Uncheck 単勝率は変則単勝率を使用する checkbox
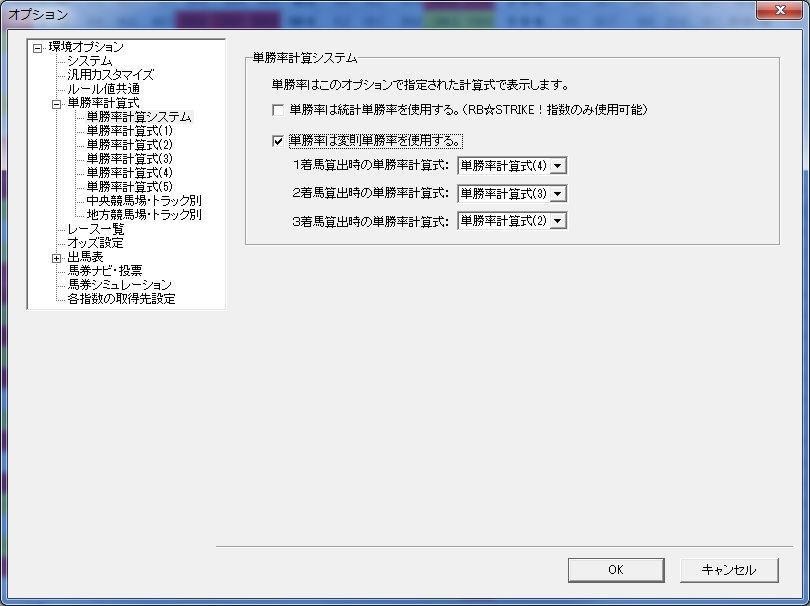Viewport: 810px width, 606px height. coord(278,141)
